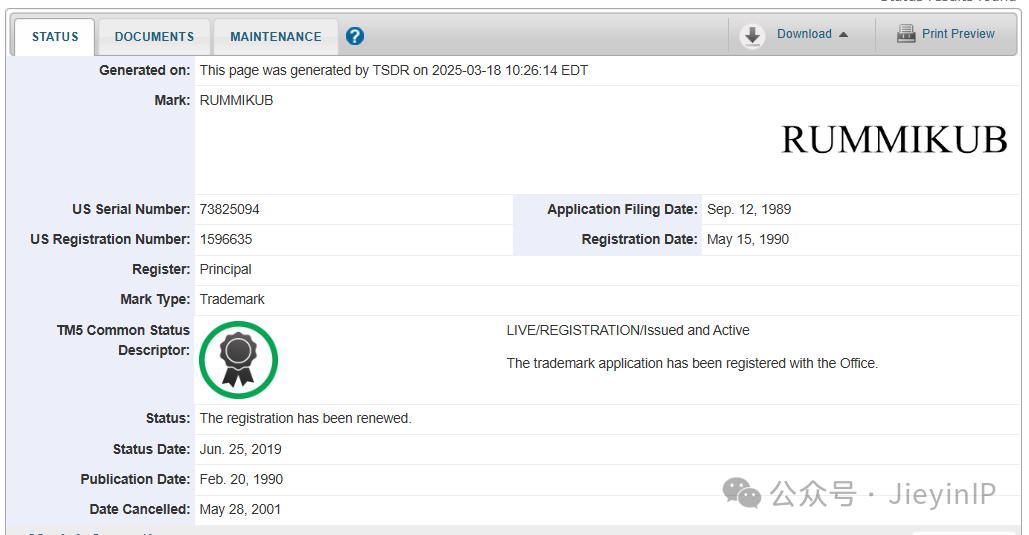Click LIVE/REGISTRATION/Issued and Active text
Image resolution: width=1029 pixels, height=535 pixels.
[627, 330]
